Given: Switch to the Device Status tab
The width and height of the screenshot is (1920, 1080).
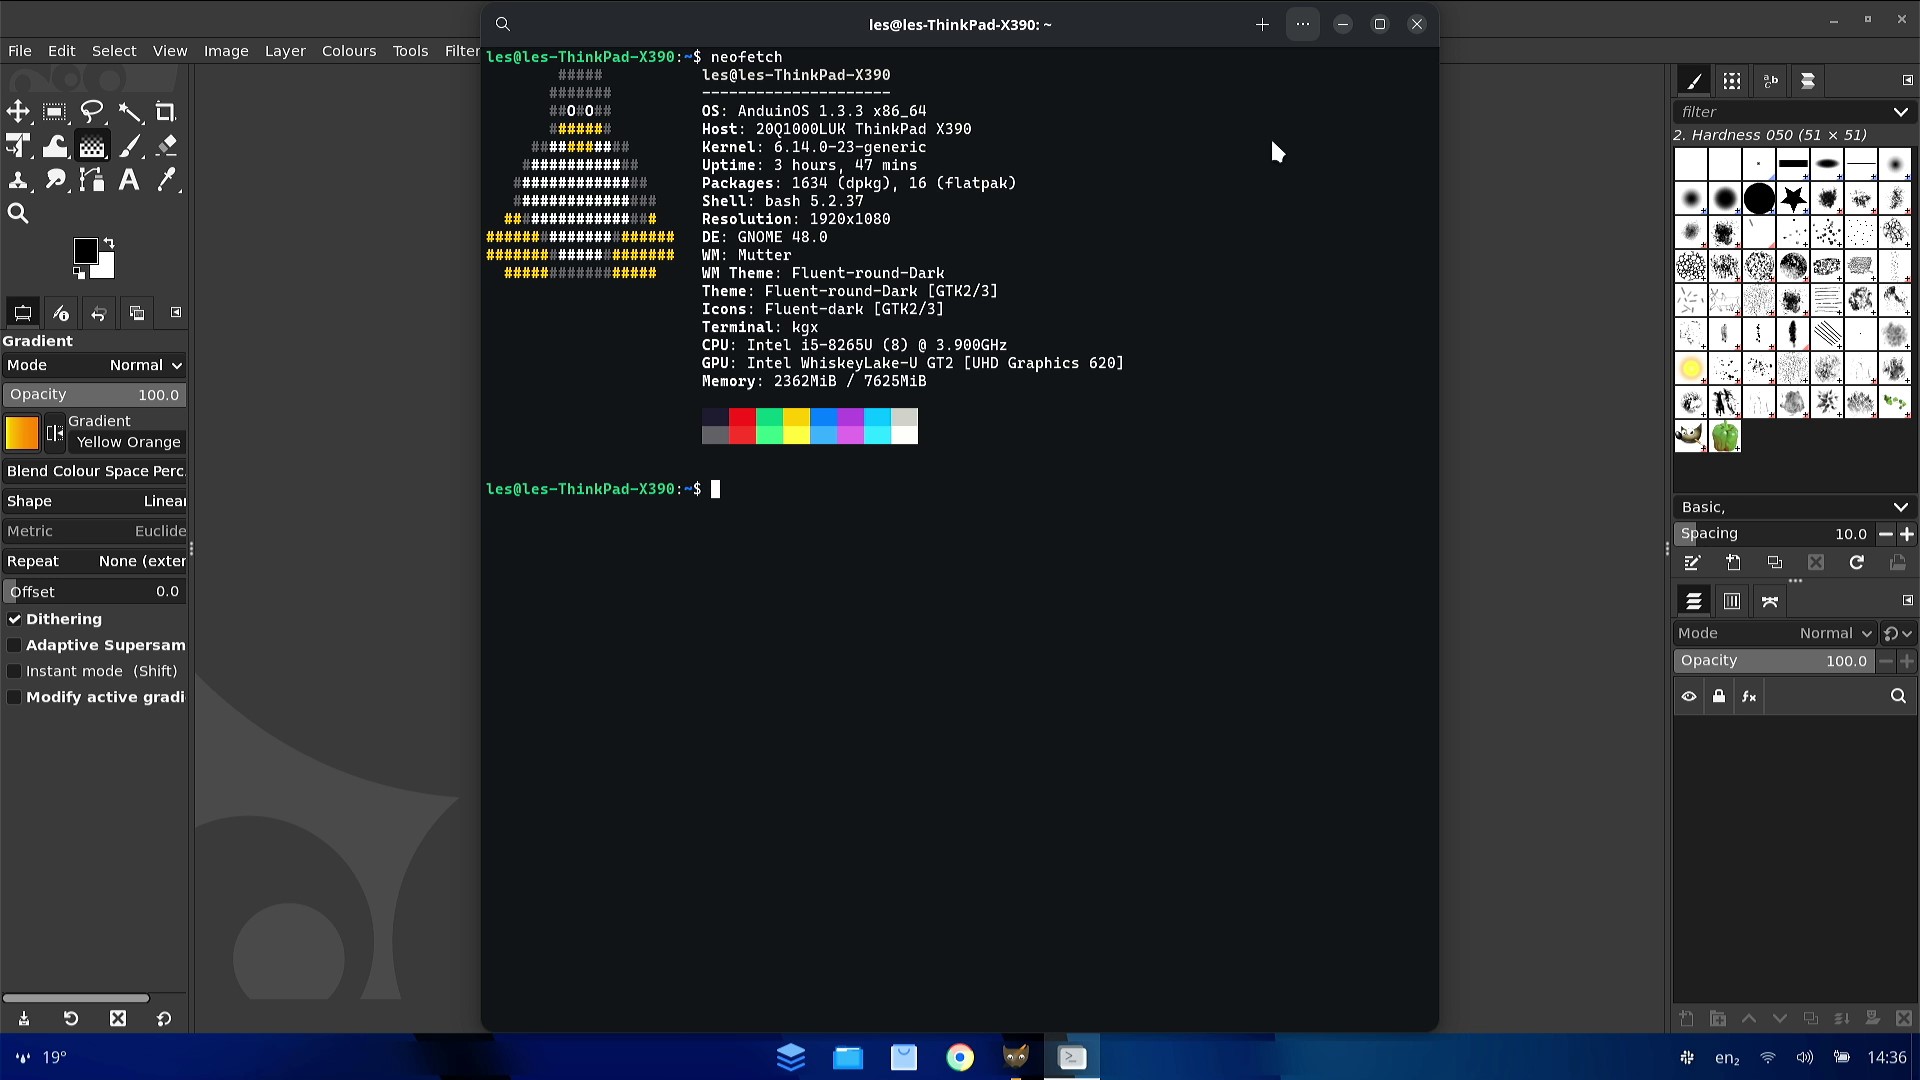Looking at the screenshot, I should coord(61,313).
